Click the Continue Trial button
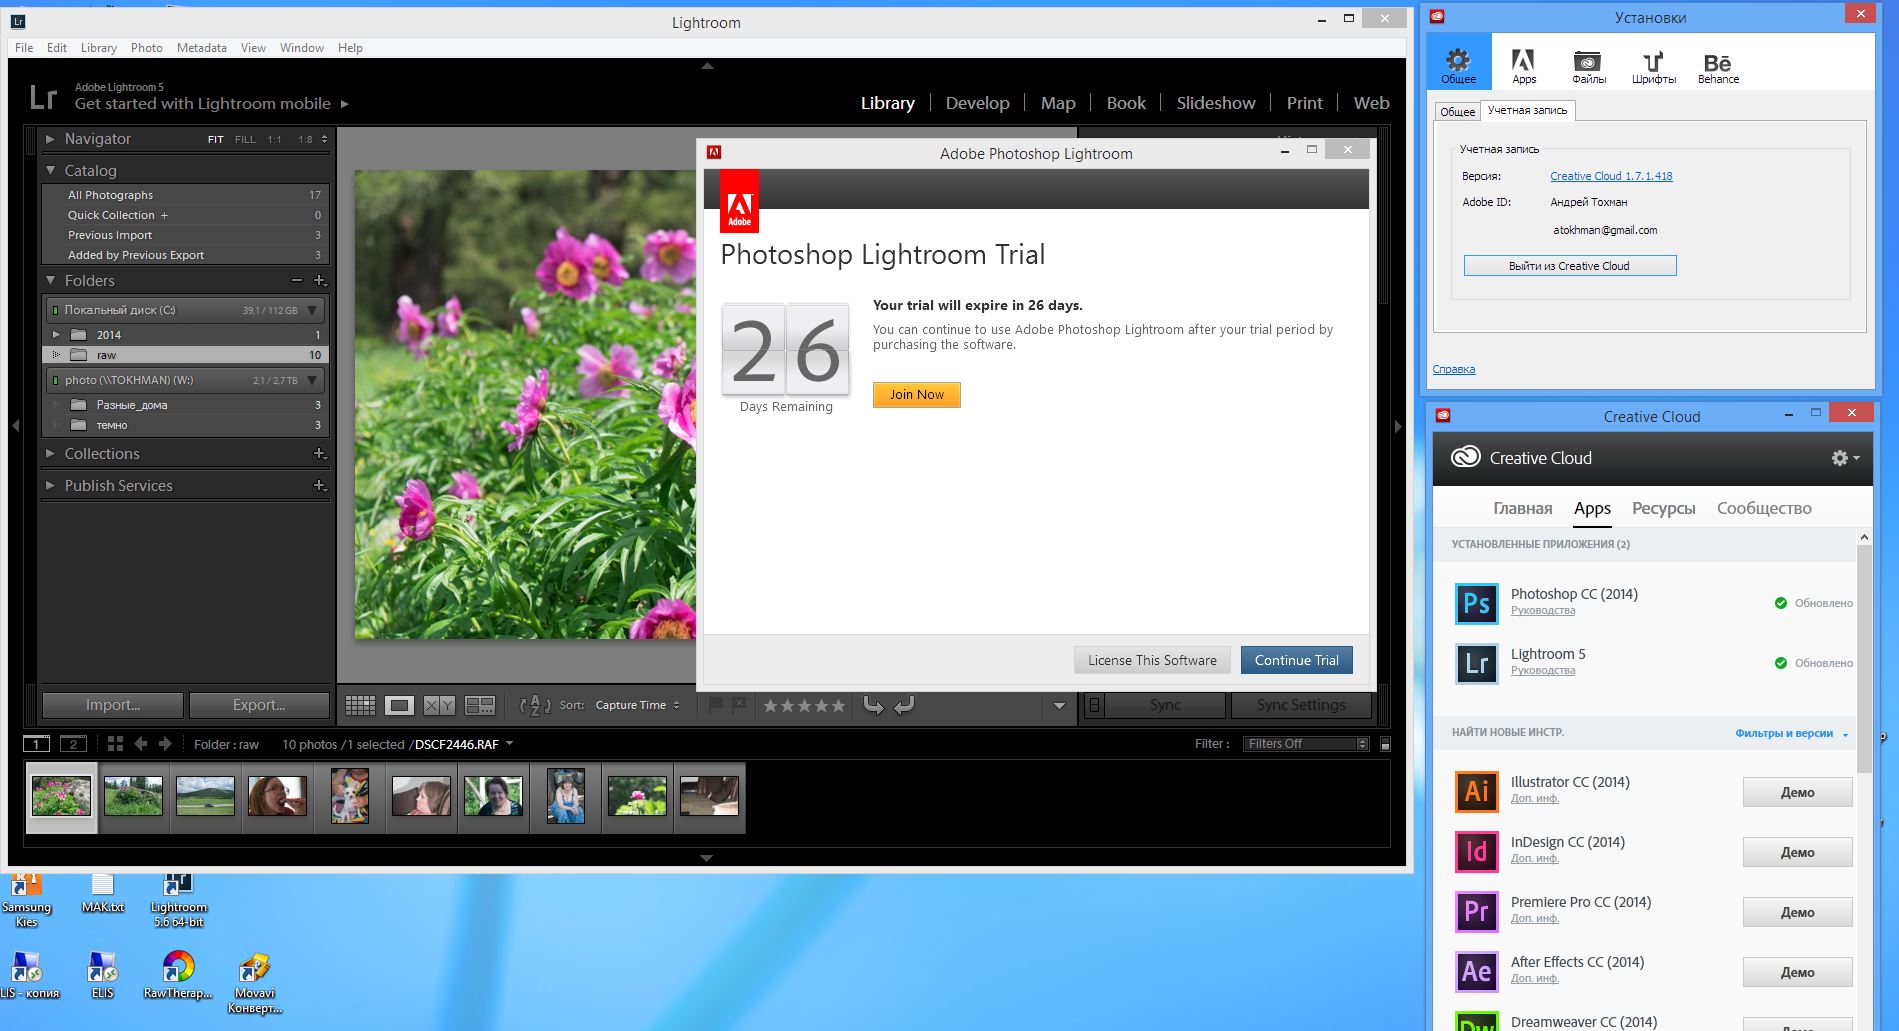The image size is (1899, 1031). 1296,660
